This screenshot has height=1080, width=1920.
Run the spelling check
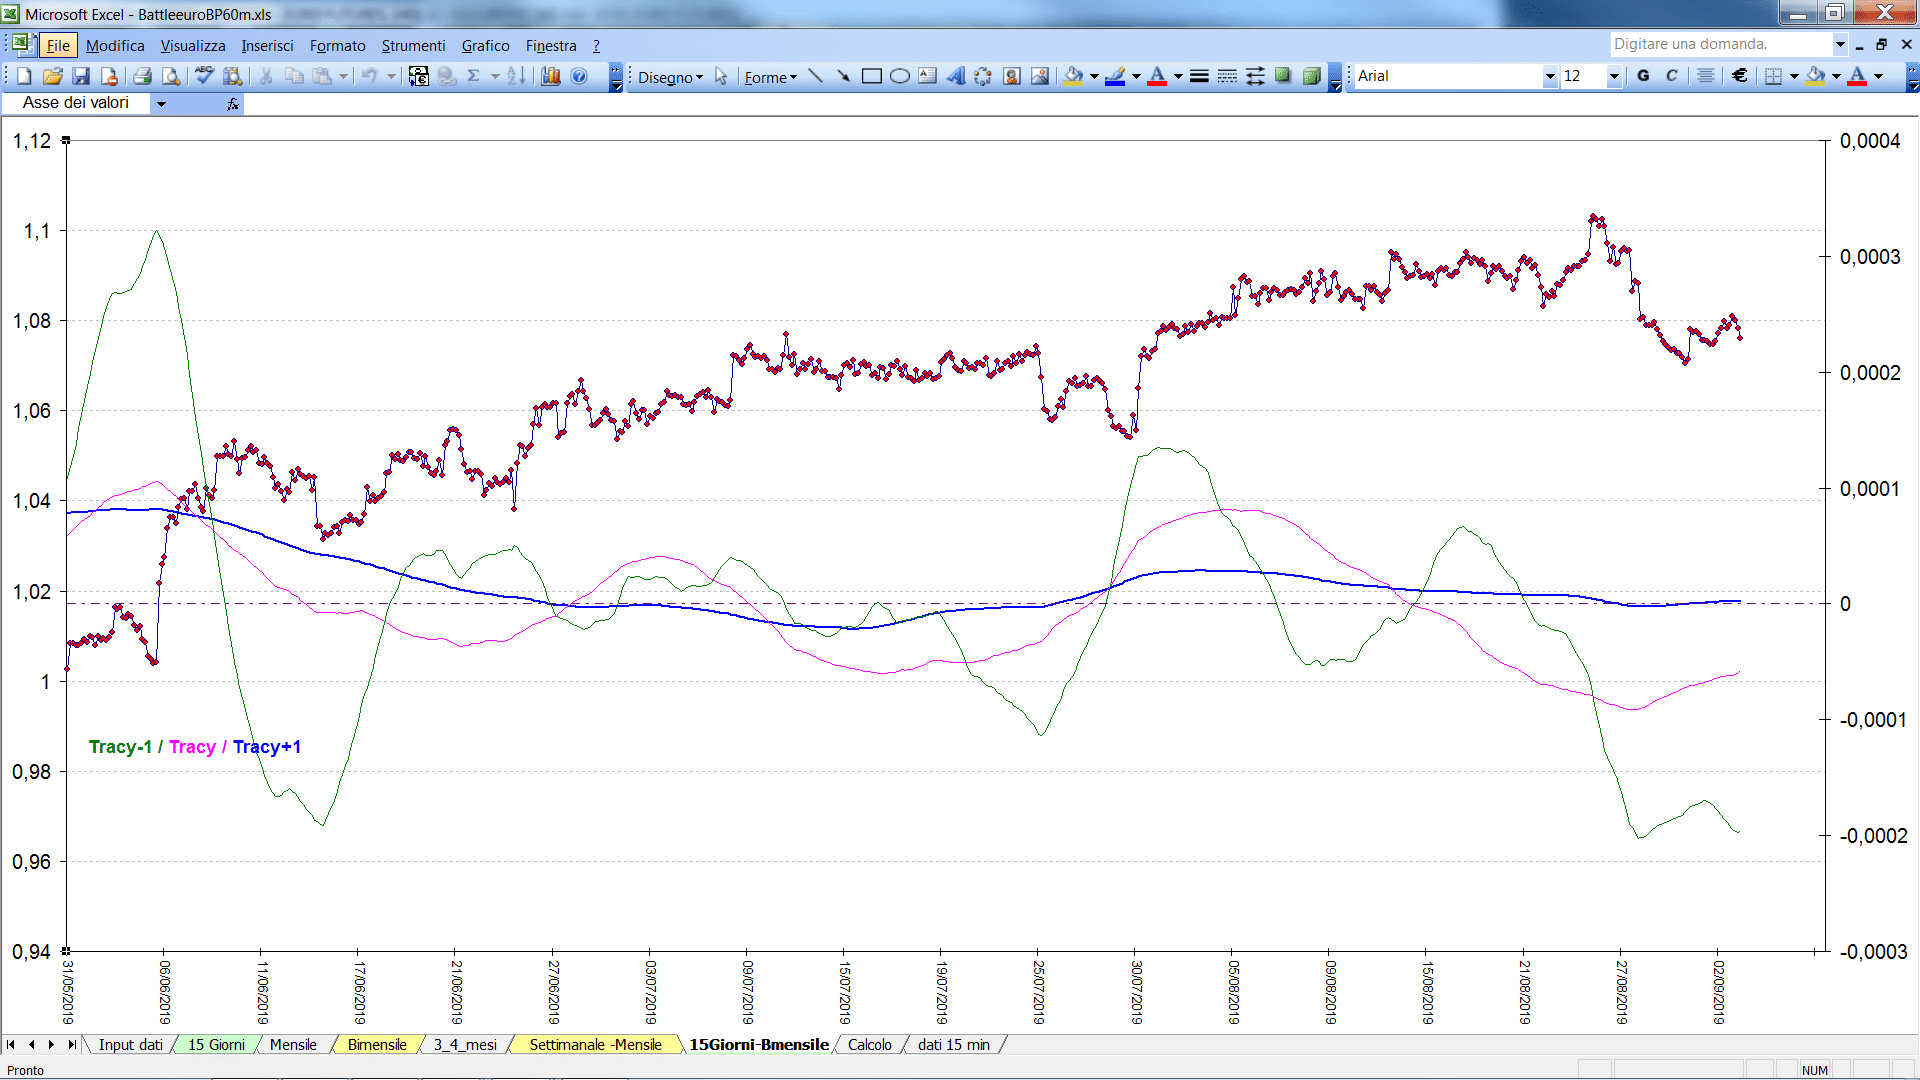click(x=204, y=76)
